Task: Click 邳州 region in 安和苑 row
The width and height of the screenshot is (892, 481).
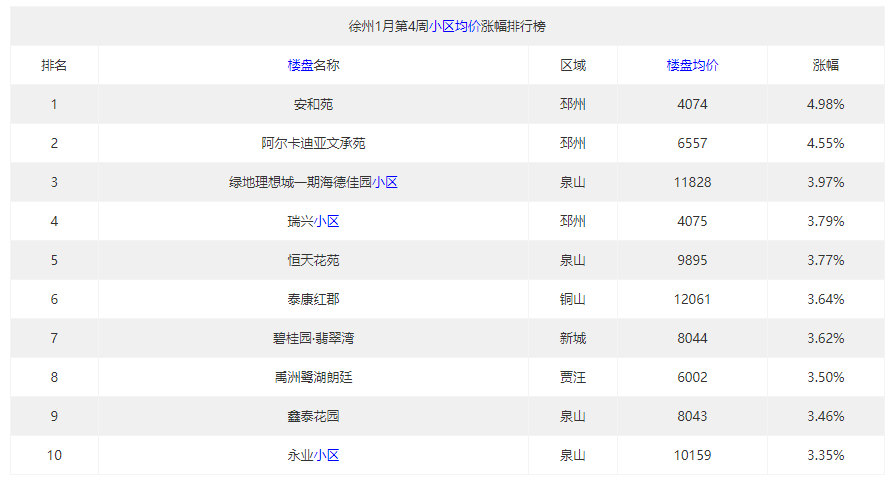Action: coord(573,105)
